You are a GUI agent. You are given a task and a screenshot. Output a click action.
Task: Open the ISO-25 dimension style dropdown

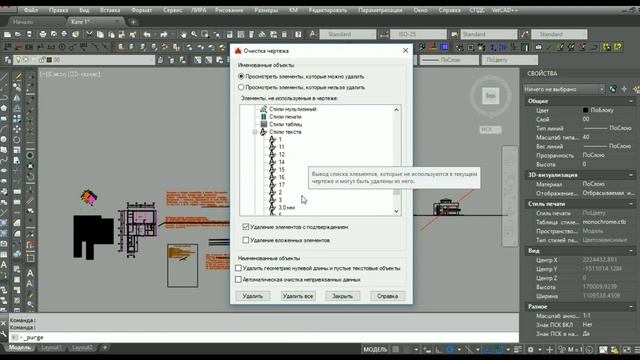[418, 34]
